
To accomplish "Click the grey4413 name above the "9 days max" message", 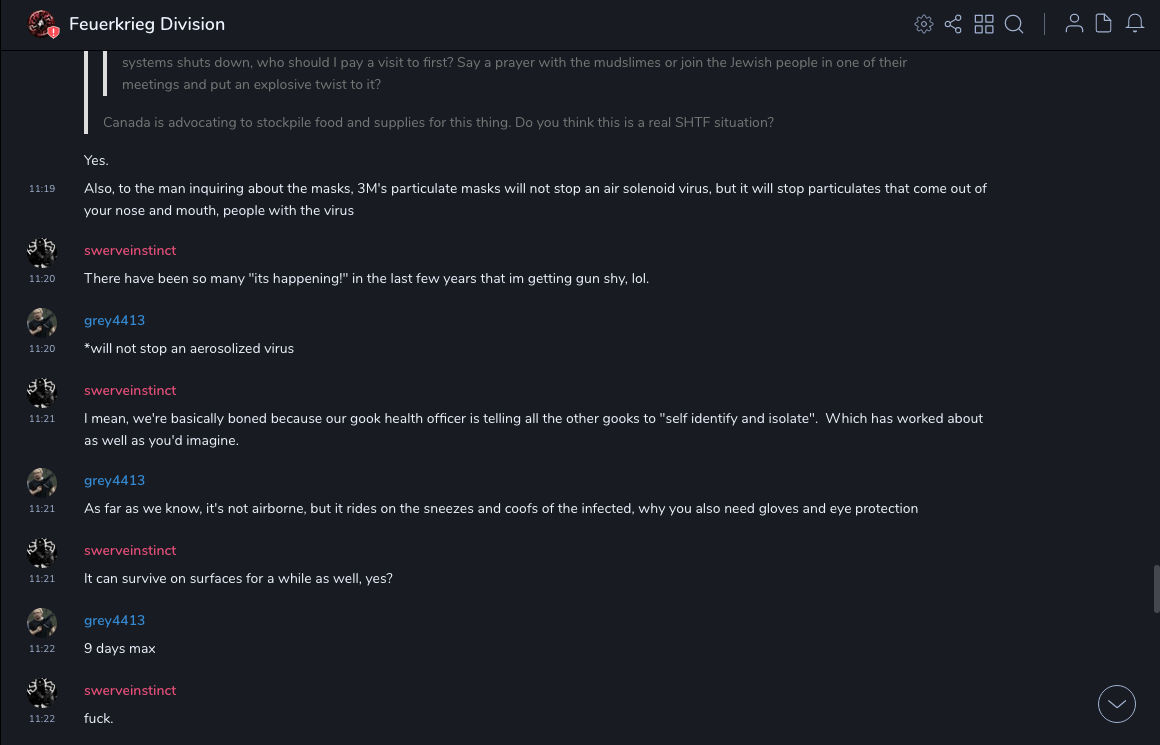I will [114, 620].
